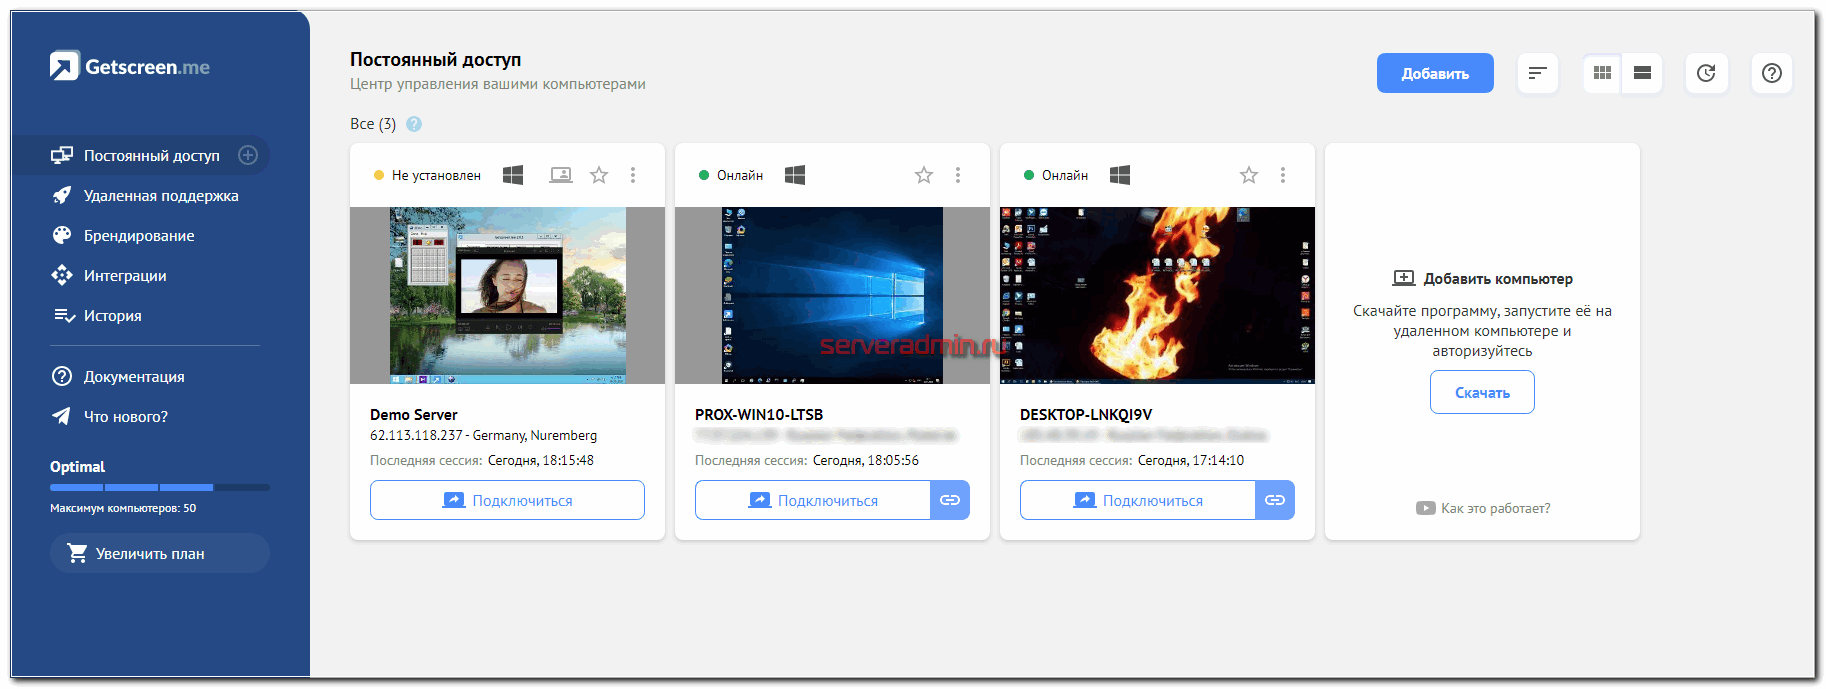The width and height of the screenshot is (1826, 689).
Task: Switch to grid view layout
Action: pyautogui.click(x=1602, y=73)
